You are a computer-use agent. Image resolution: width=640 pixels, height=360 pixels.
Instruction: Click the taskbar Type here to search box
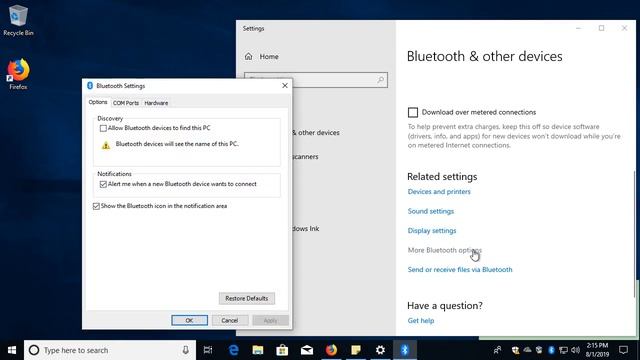[110, 350]
